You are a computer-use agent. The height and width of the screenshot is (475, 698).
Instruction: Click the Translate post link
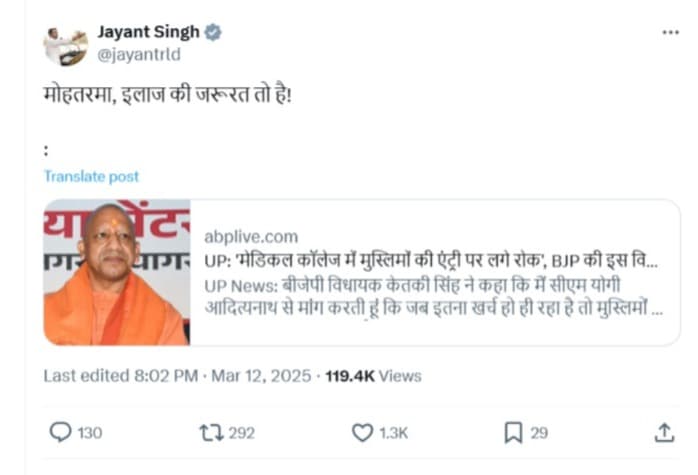[91, 176]
